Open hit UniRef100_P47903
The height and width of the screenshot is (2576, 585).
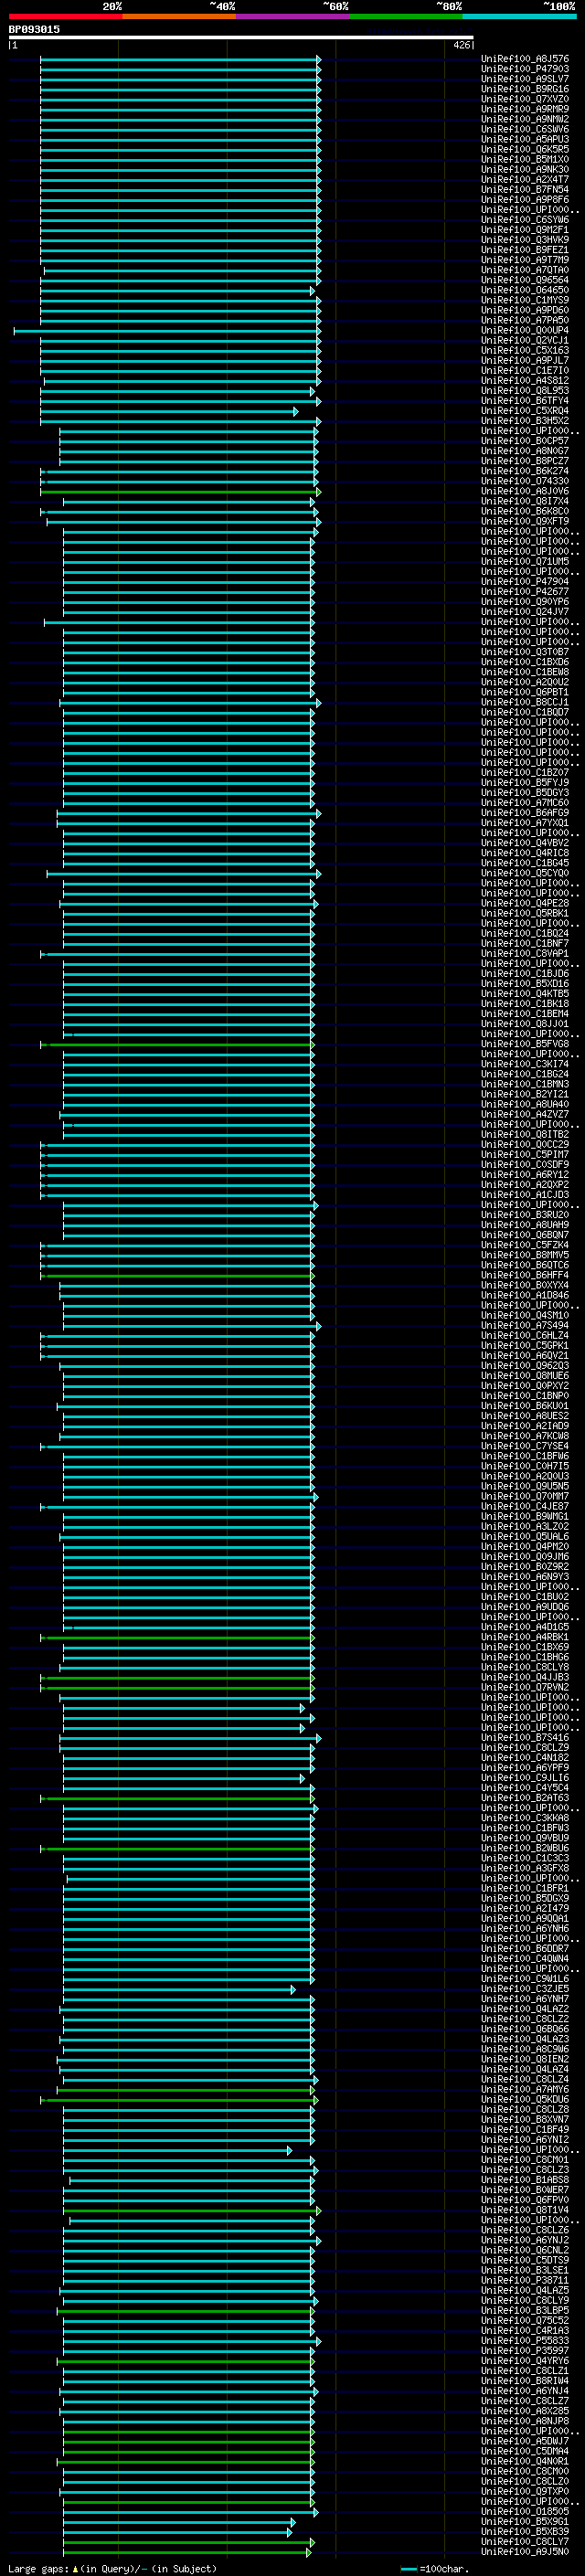[x=525, y=69]
